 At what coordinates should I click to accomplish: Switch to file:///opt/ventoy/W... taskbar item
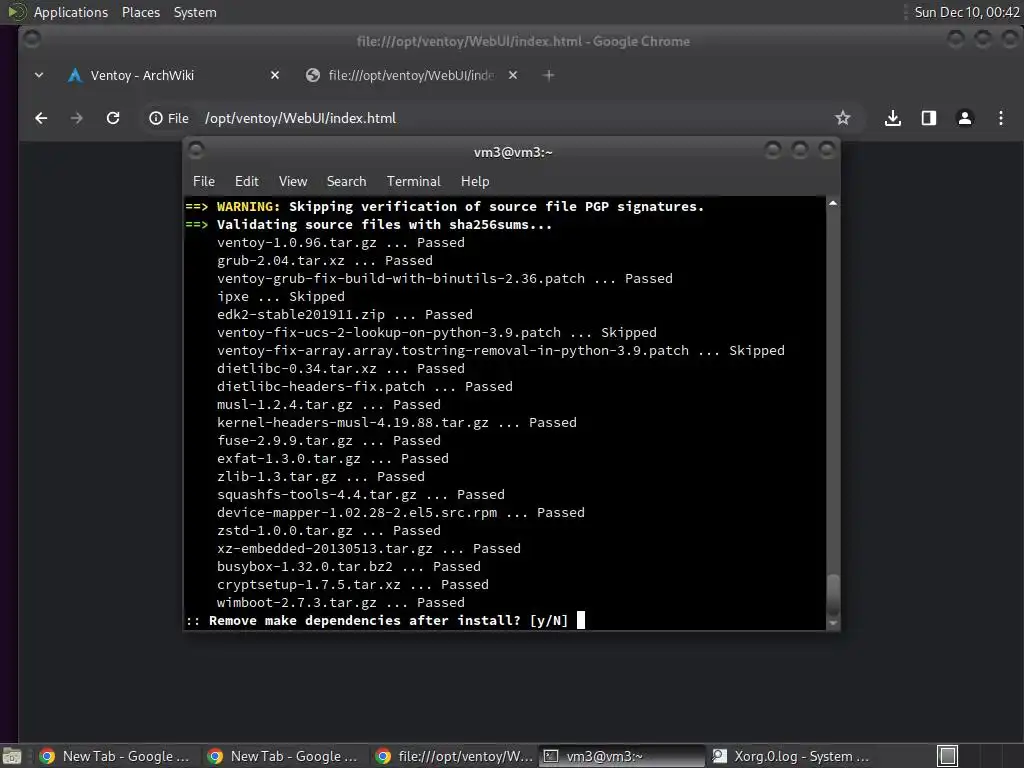[455, 756]
